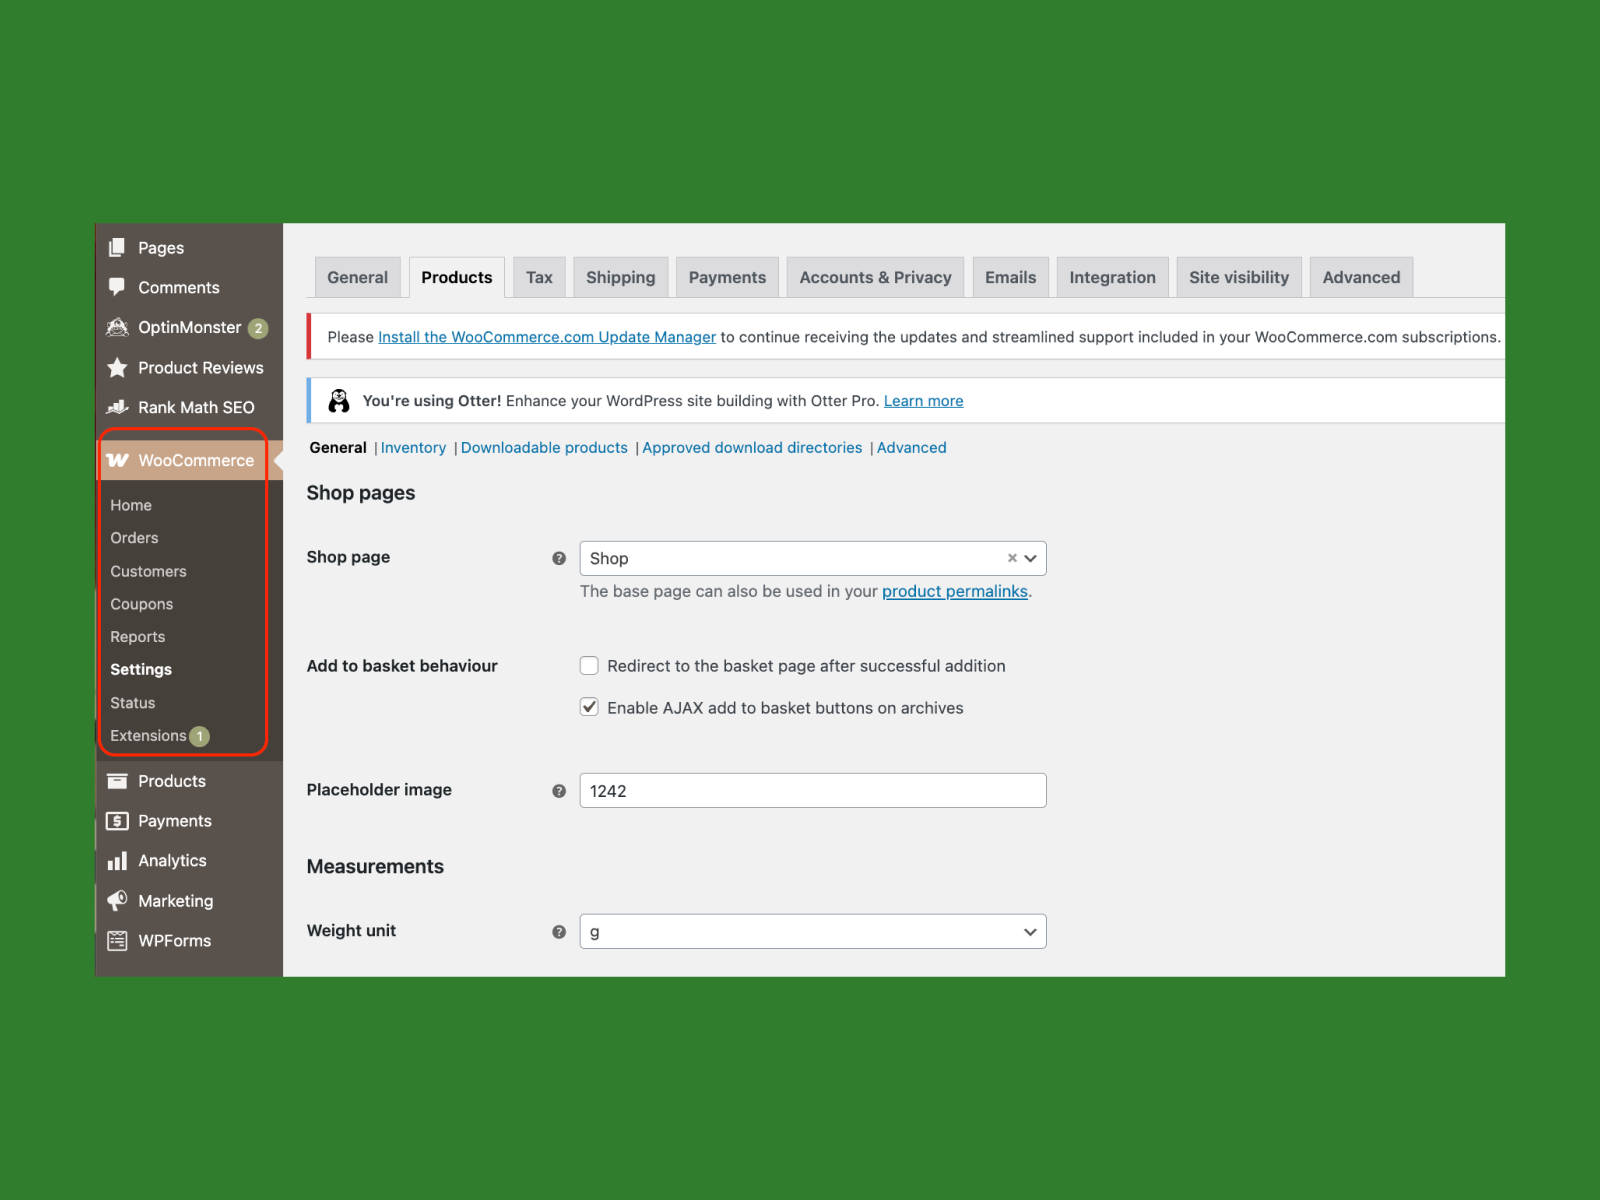Open Product Reviews star icon
This screenshot has width=1600, height=1200.
117,368
